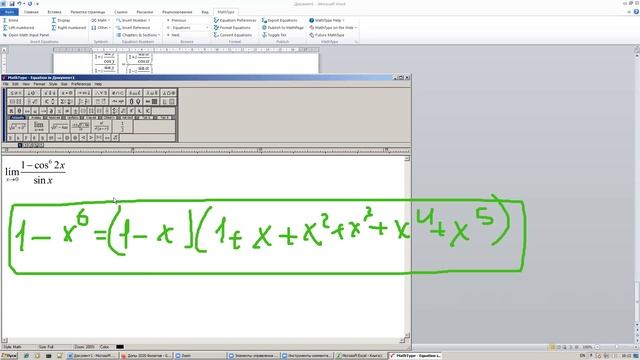
Task: Open the Help menu in MathType
Action: click(98, 84)
